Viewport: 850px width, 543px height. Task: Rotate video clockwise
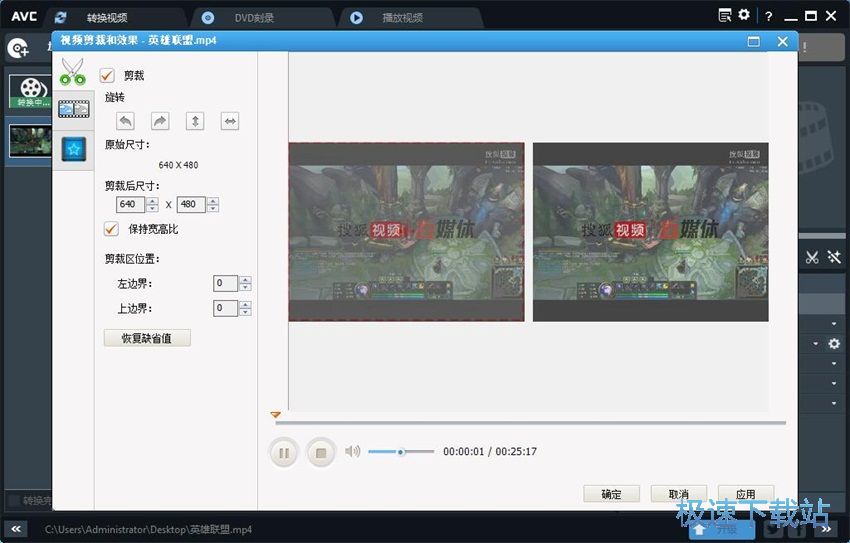coord(160,121)
